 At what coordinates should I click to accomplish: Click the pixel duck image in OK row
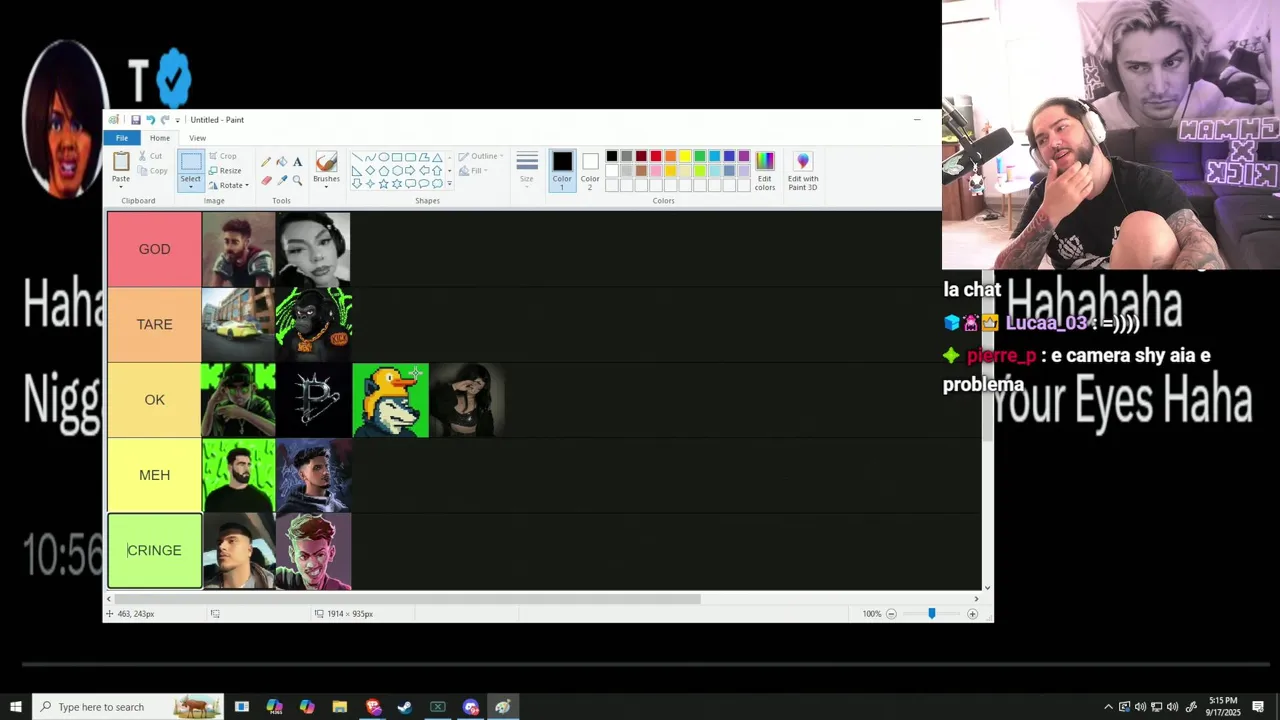tap(390, 400)
